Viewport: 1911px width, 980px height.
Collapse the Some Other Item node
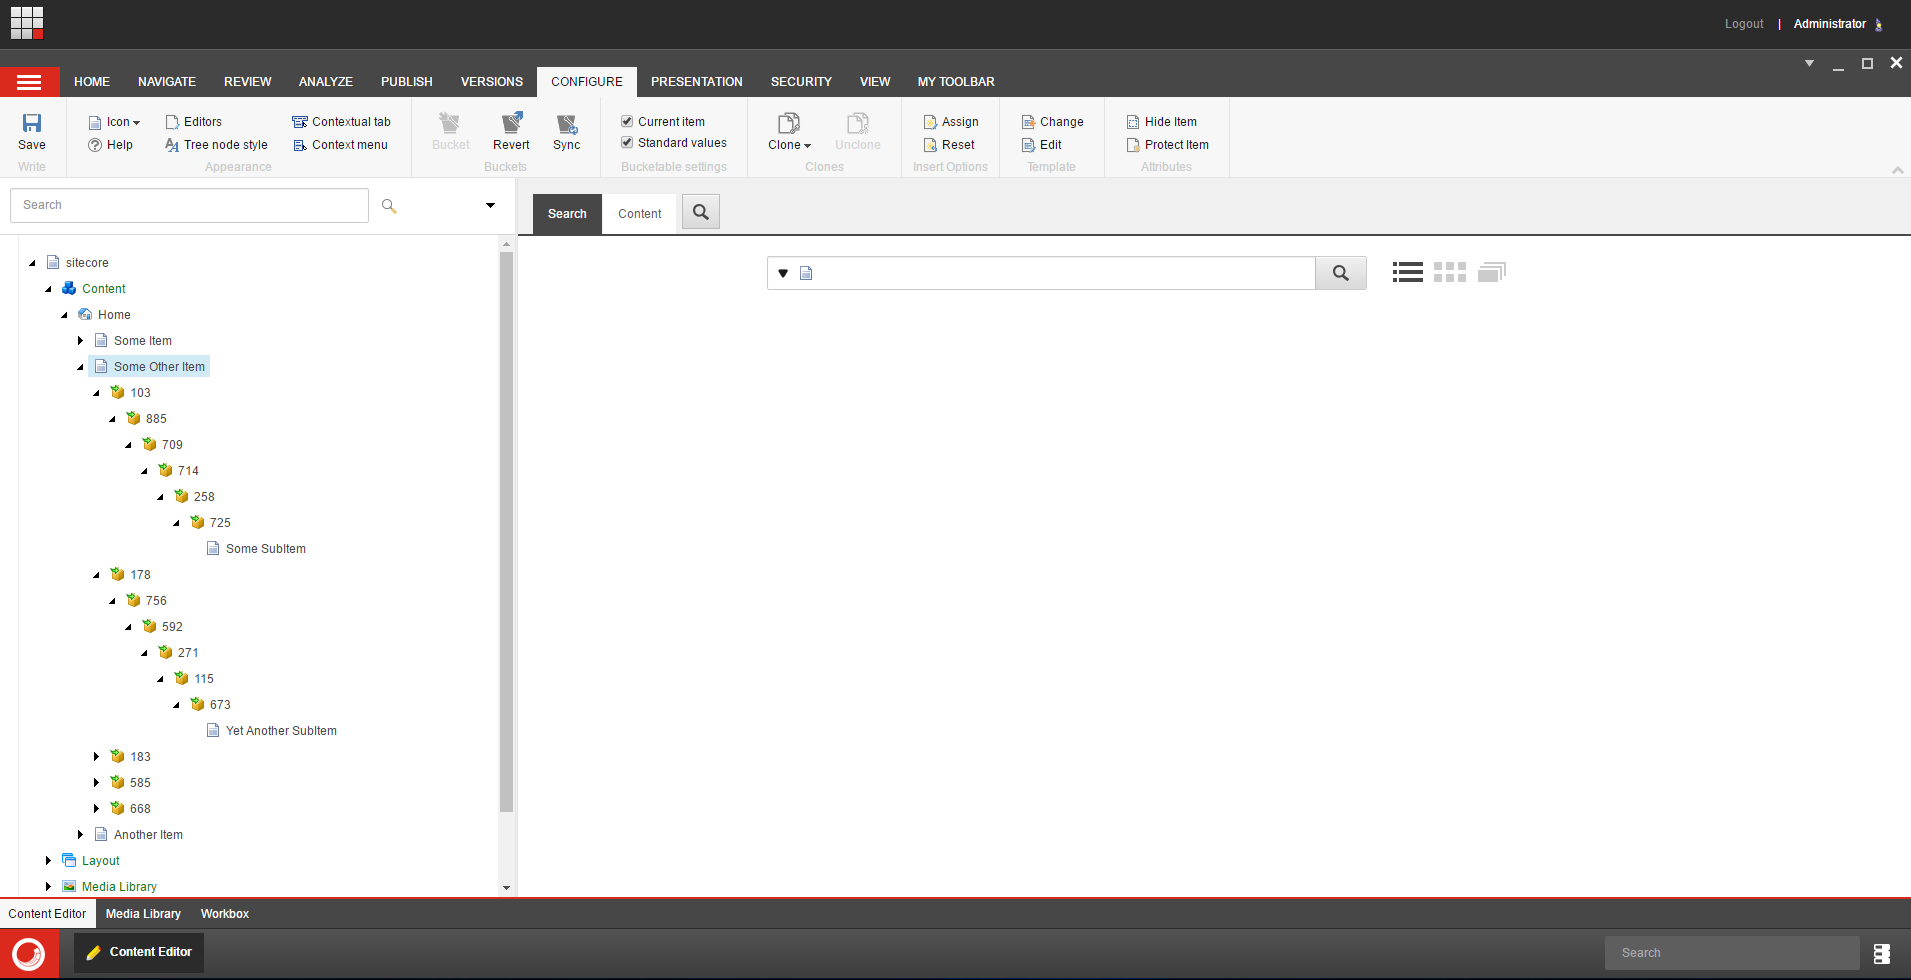80,367
